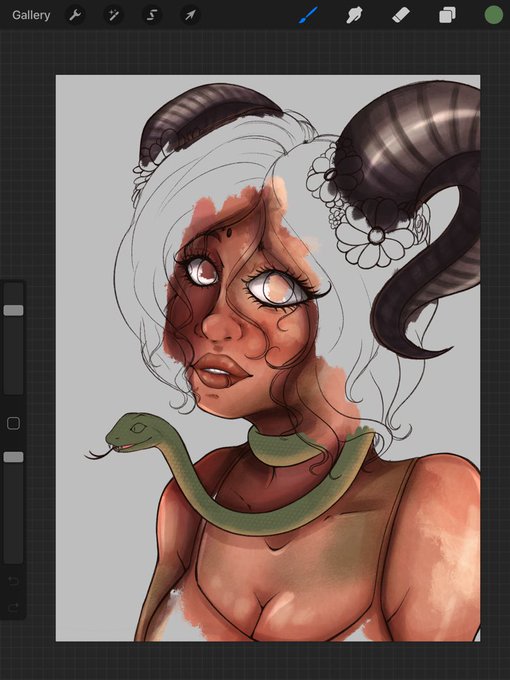Open the Actions wrench menu
The image size is (510, 680).
click(x=75, y=16)
